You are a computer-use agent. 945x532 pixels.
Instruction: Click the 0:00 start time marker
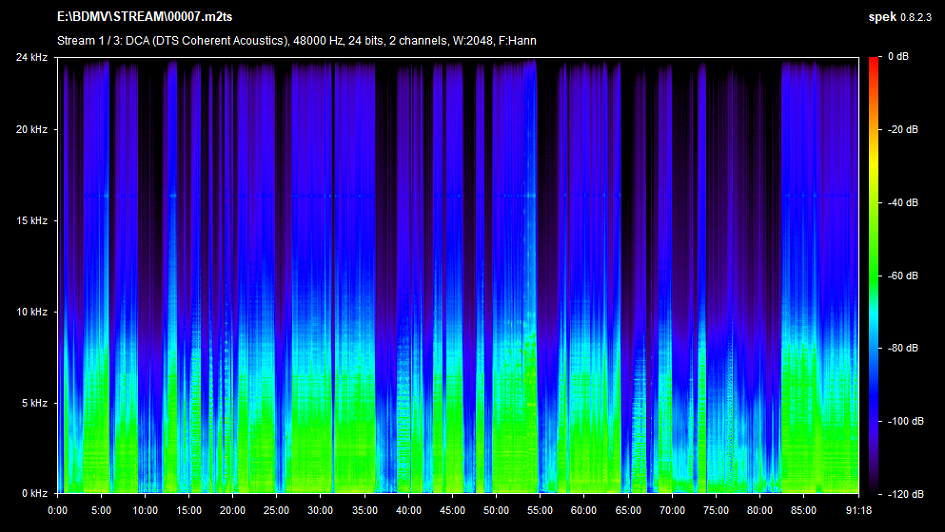pyautogui.click(x=58, y=510)
